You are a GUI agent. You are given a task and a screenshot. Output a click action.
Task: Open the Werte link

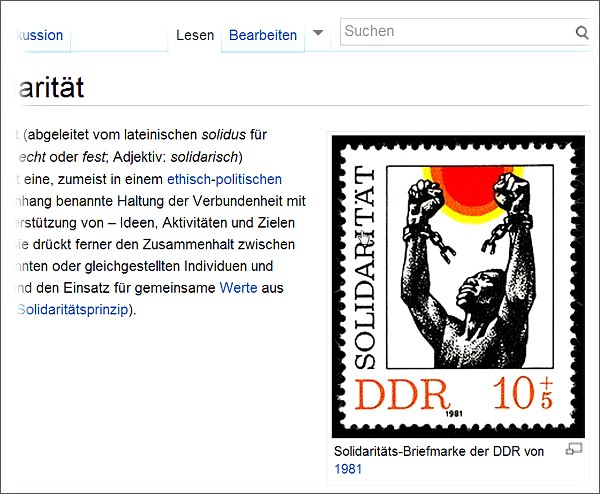[x=238, y=288]
